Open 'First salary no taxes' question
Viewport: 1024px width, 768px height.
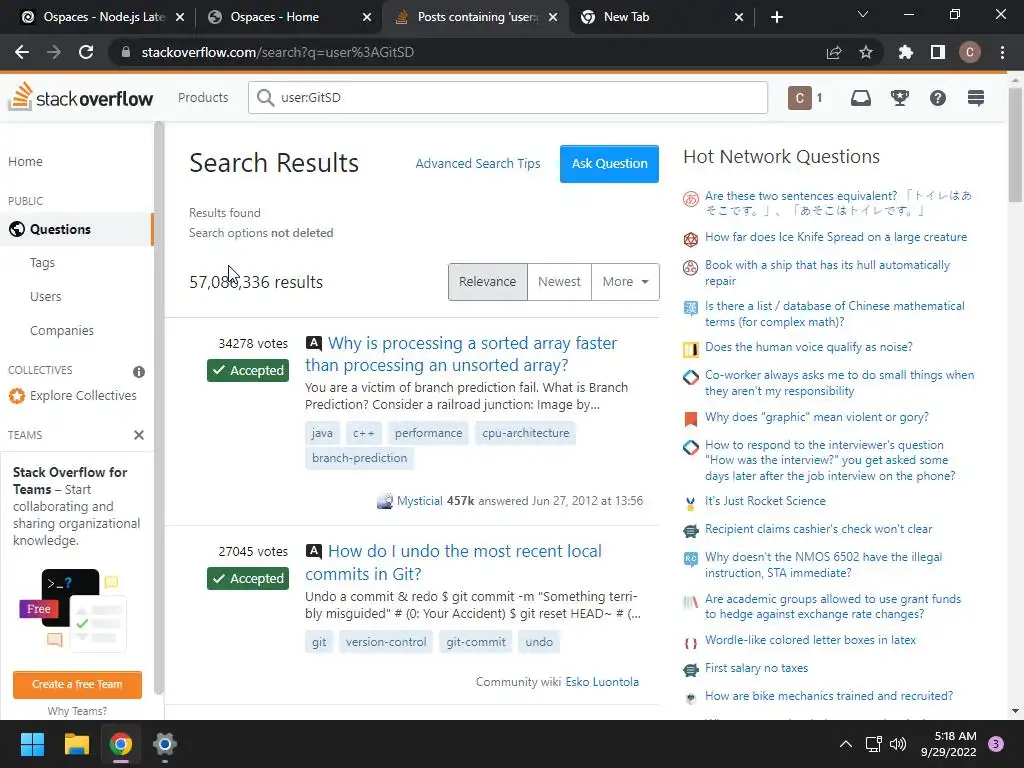coord(756,668)
